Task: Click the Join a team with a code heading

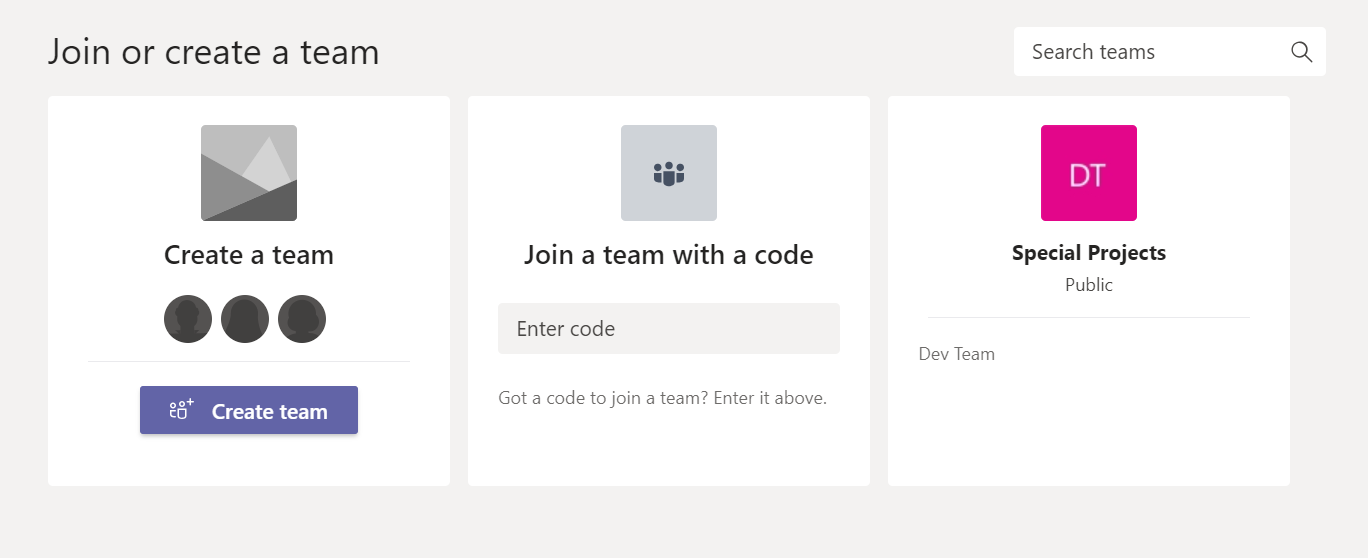Action: click(x=669, y=255)
